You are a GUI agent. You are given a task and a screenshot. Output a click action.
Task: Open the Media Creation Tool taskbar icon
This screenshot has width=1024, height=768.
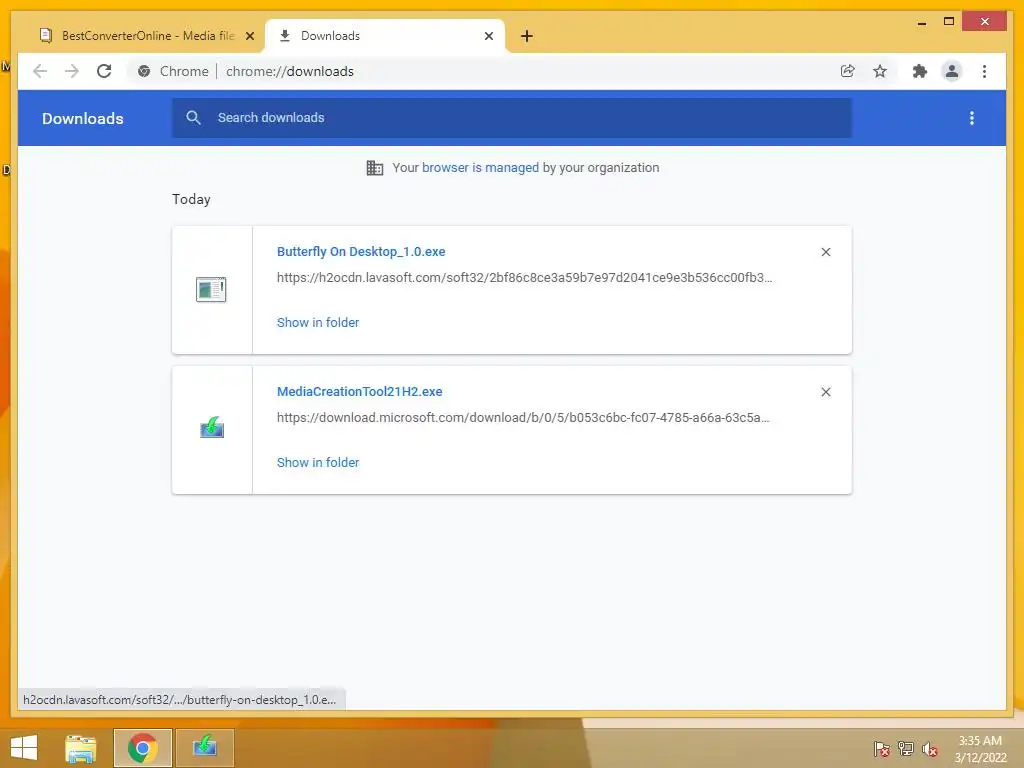tap(204, 748)
